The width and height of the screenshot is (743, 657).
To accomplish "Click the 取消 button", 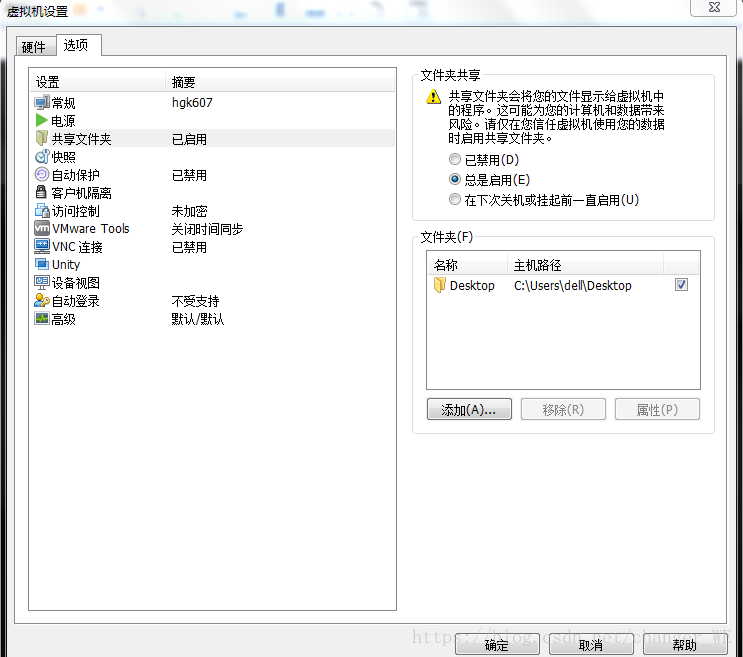I will (591, 645).
